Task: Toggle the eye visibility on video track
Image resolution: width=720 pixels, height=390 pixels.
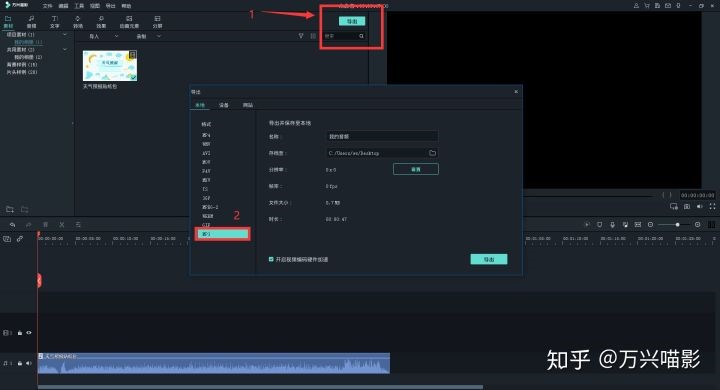Action: pos(29,333)
